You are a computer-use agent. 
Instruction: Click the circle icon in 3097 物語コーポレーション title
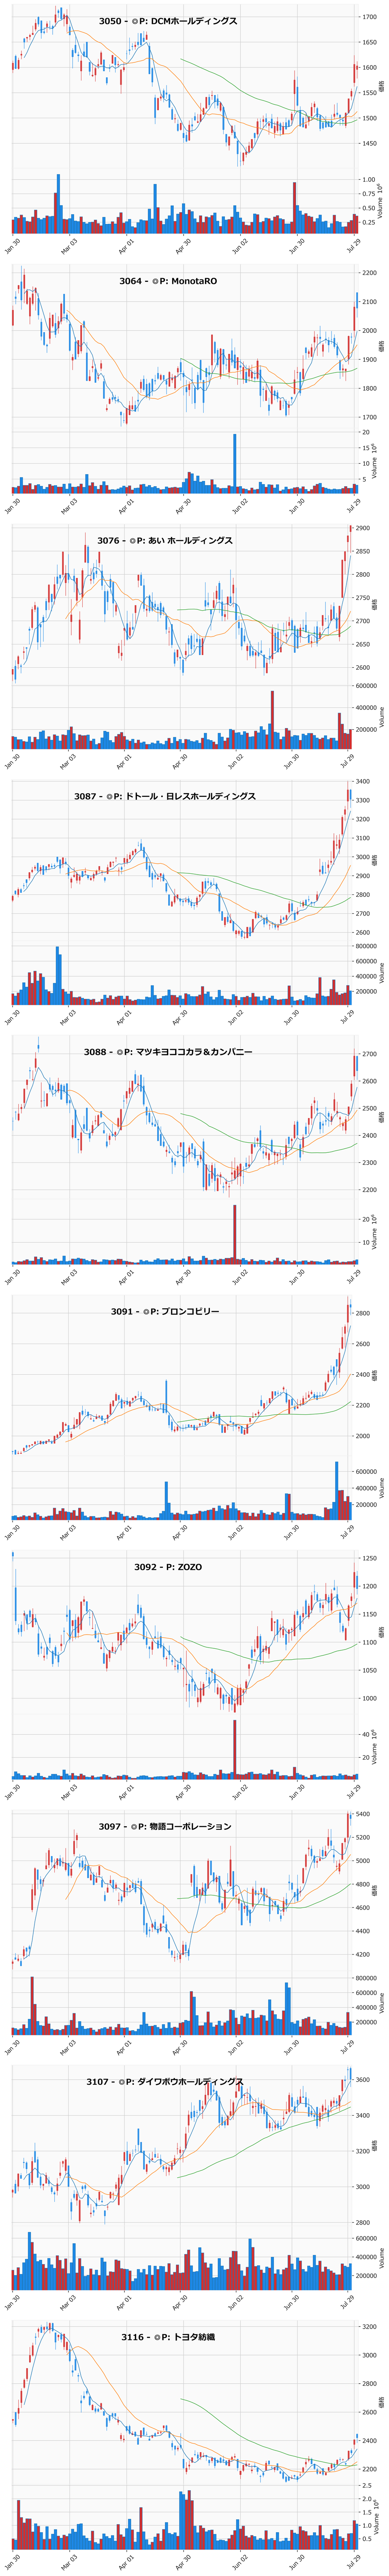(134, 1827)
